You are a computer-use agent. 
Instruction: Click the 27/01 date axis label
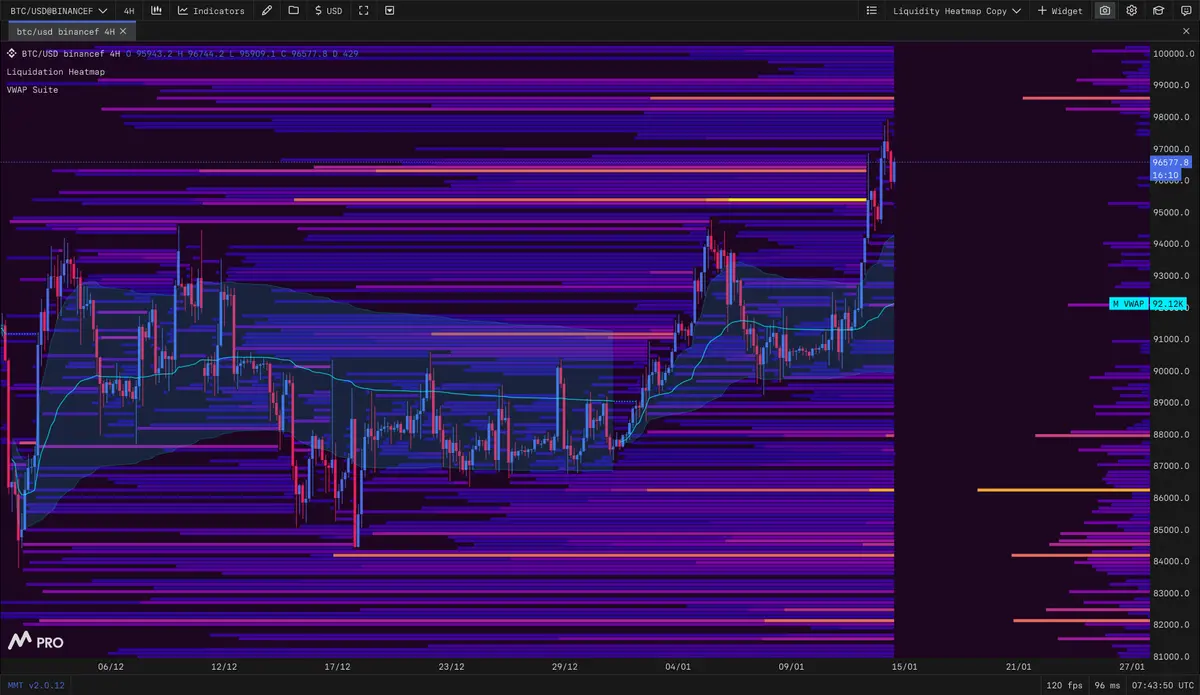[x=1132, y=667]
